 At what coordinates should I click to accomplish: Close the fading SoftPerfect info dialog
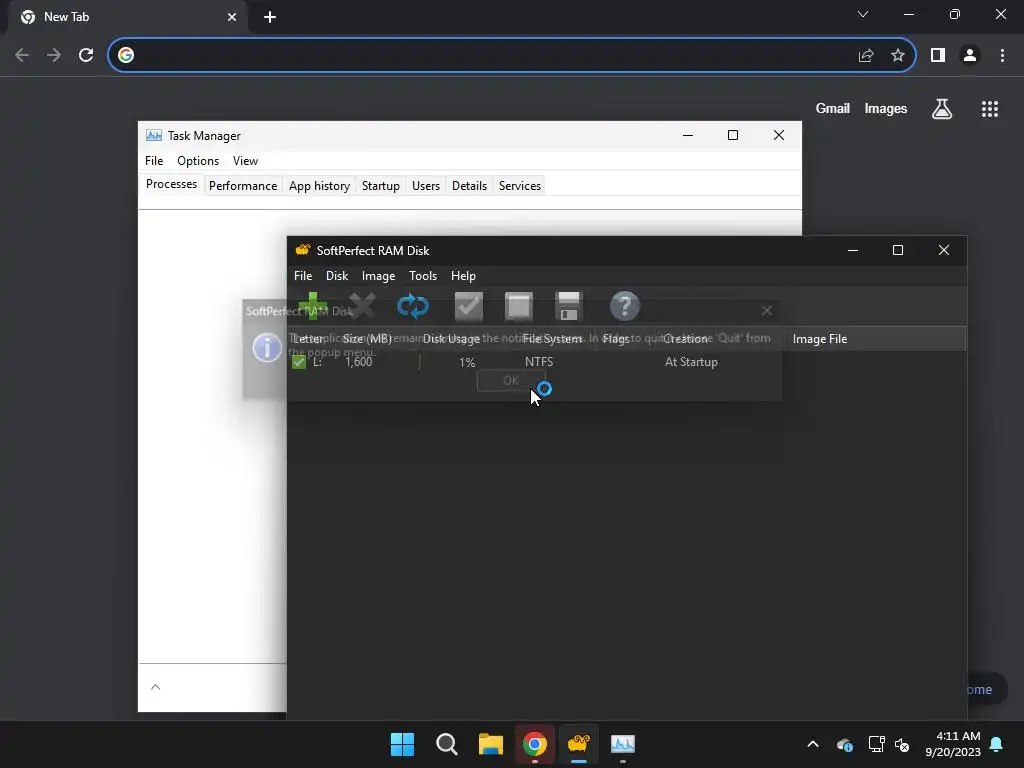point(767,311)
